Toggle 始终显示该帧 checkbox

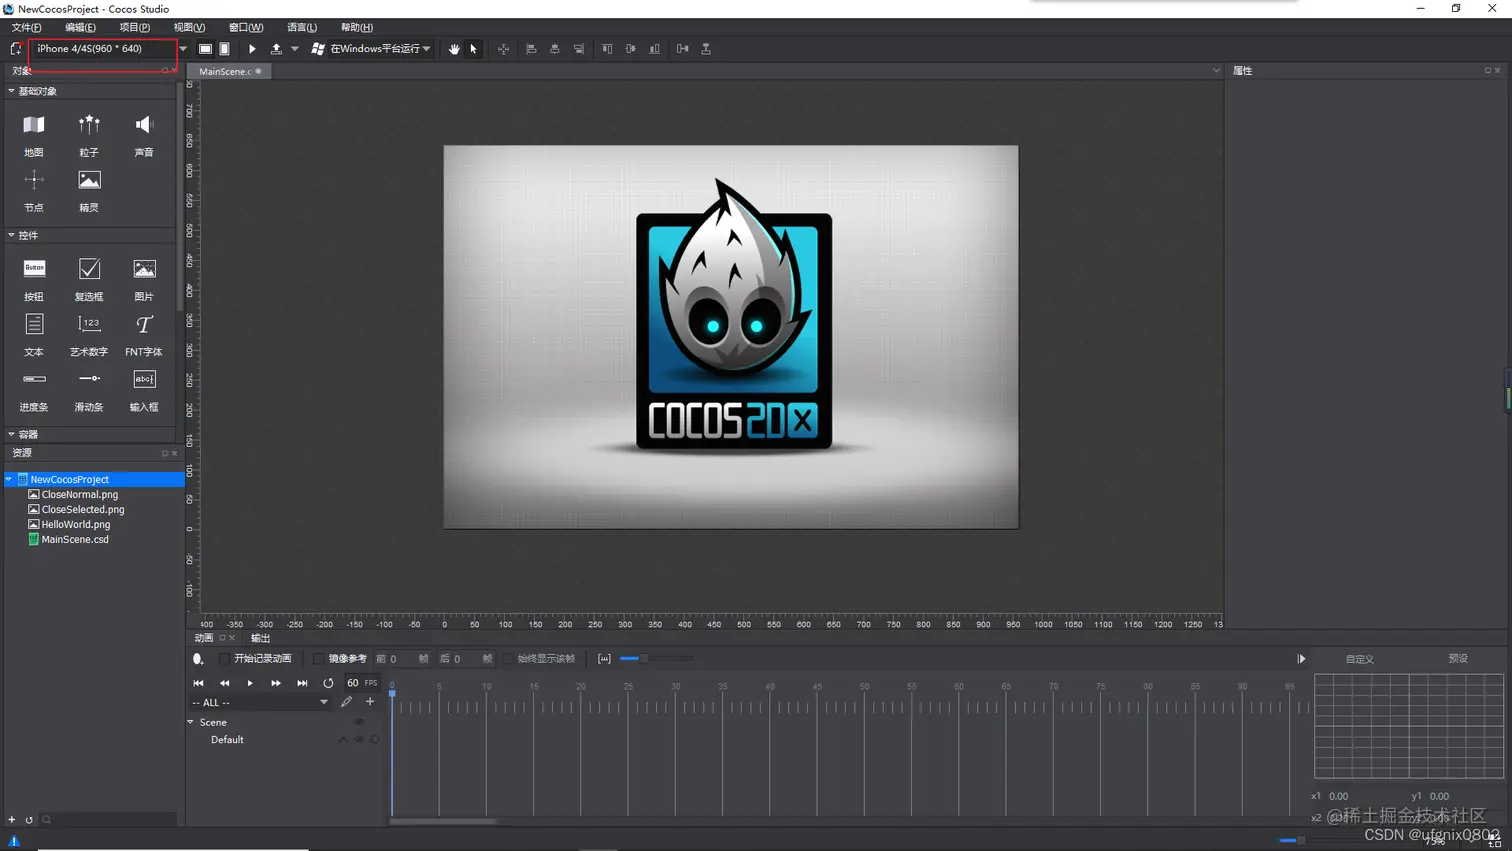508,659
